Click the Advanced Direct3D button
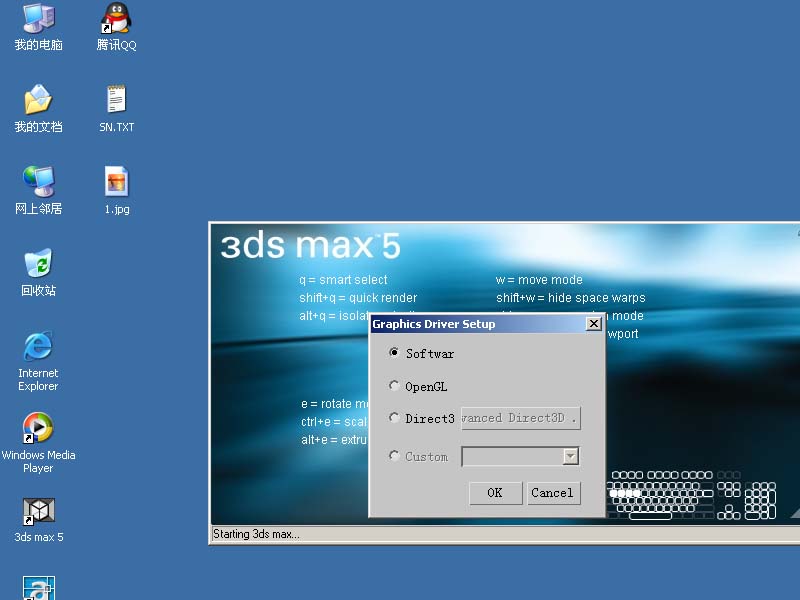 tap(521, 418)
